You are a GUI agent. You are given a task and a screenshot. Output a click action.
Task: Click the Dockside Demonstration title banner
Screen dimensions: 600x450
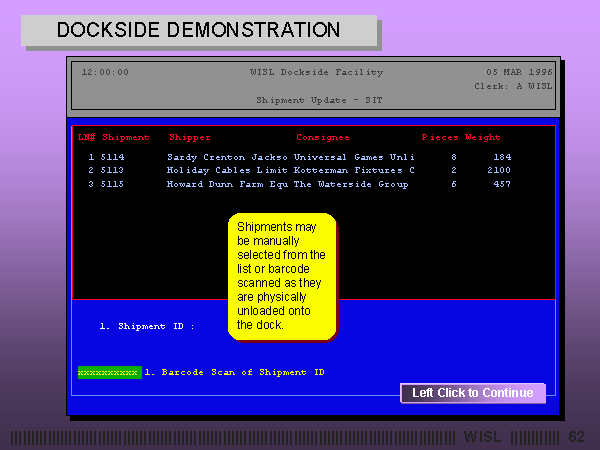pyautogui.click(x=199, y=30)
